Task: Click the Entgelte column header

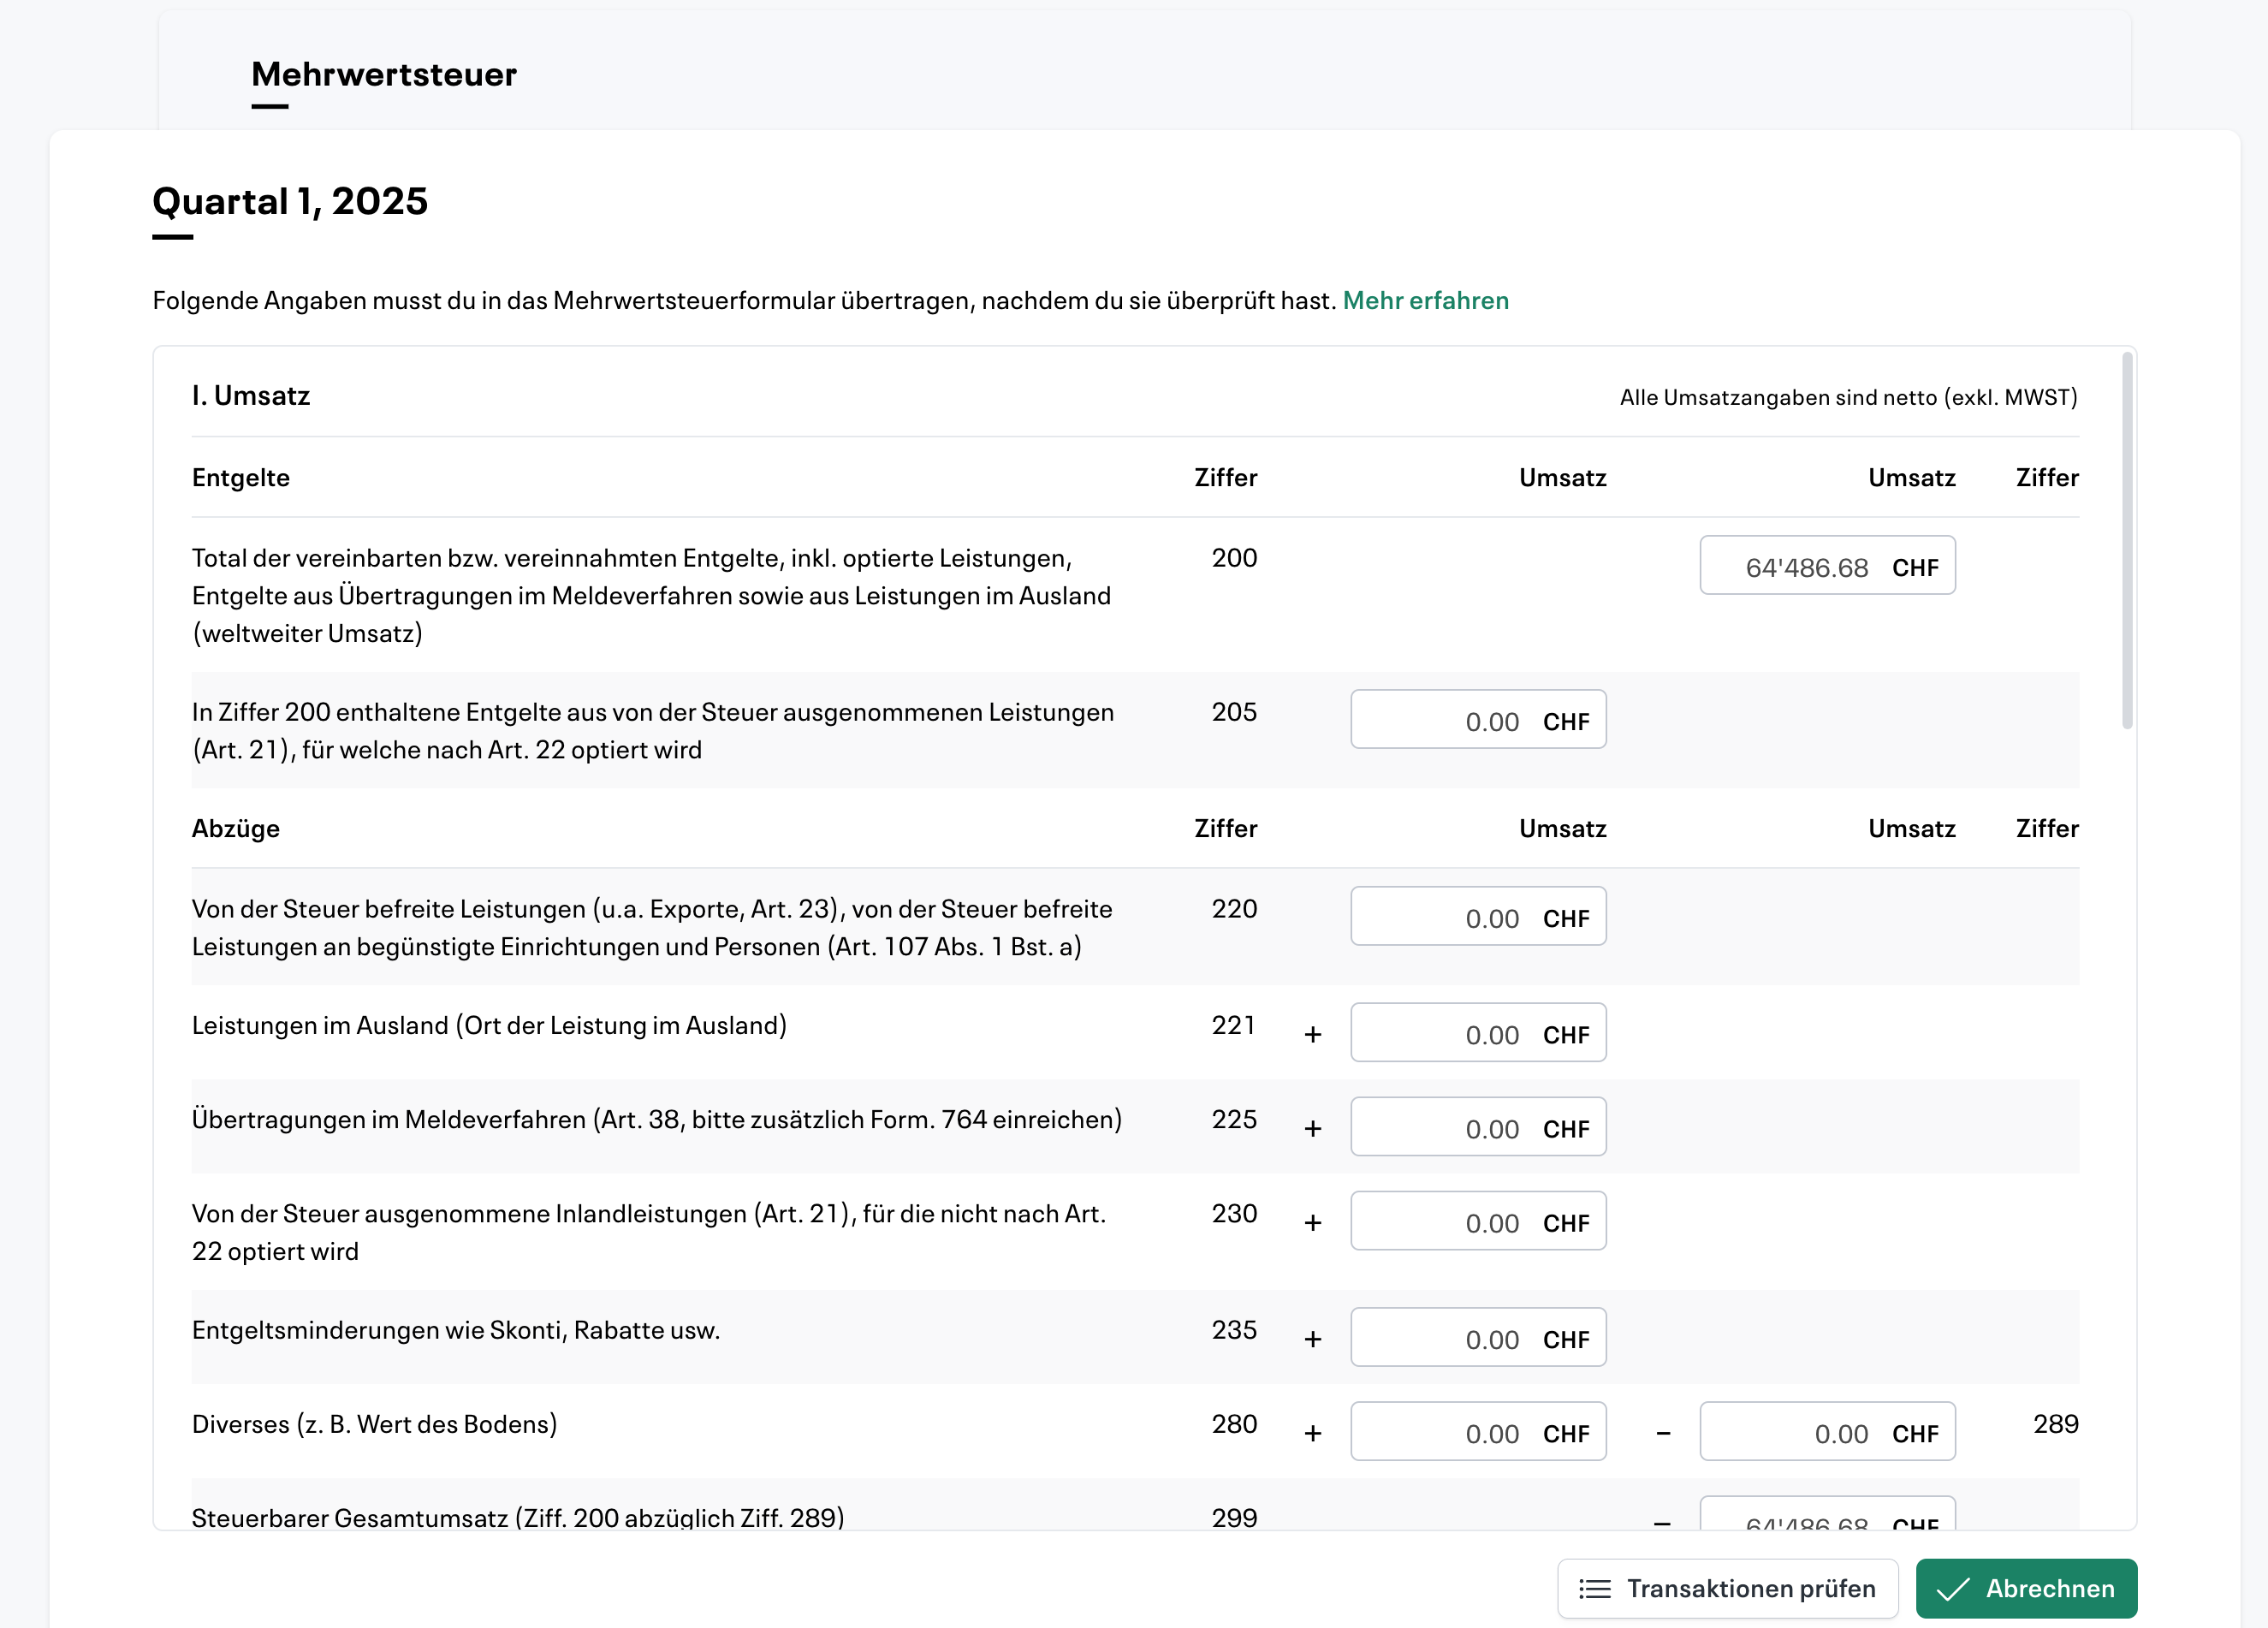Action: 241,478
